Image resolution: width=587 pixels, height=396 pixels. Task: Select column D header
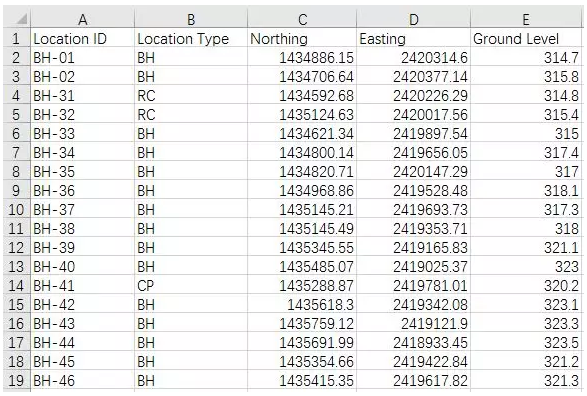(413, 19)
